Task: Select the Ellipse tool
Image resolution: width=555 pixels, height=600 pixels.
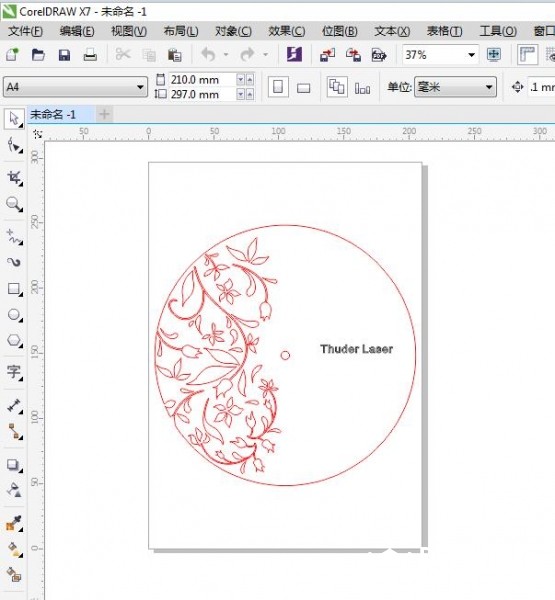Action: click(x=14, y=315)
